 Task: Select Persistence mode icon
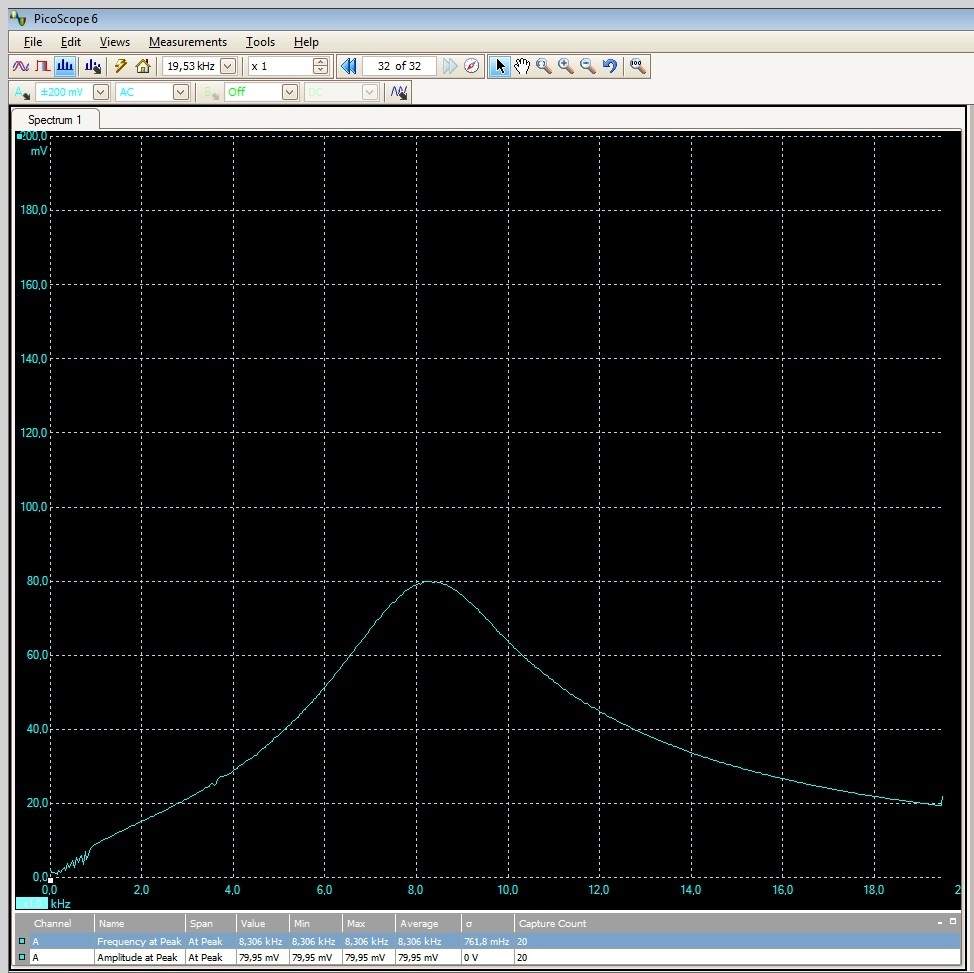(42, 66)
